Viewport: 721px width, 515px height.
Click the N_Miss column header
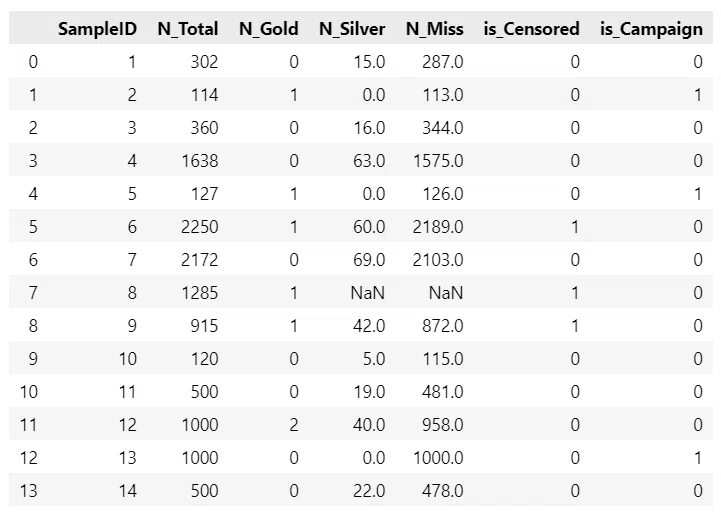(435, 29)
